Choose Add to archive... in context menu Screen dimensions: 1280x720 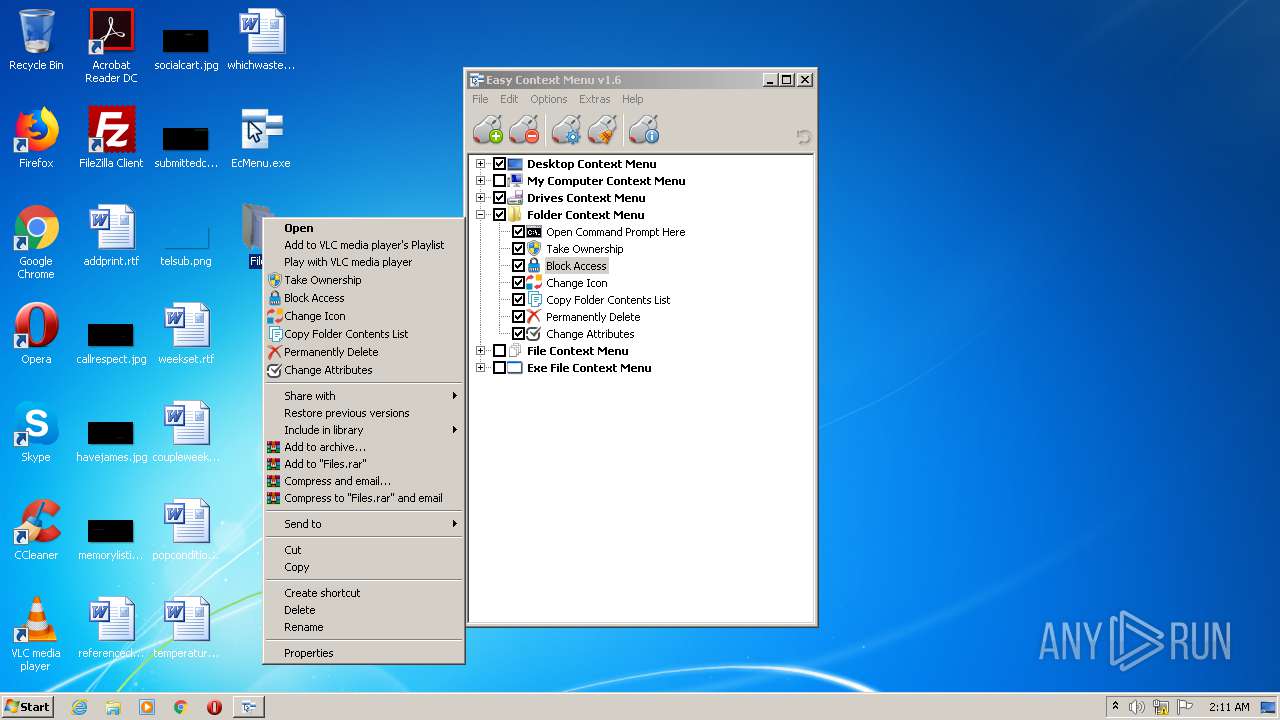click(x=363, y=447)
